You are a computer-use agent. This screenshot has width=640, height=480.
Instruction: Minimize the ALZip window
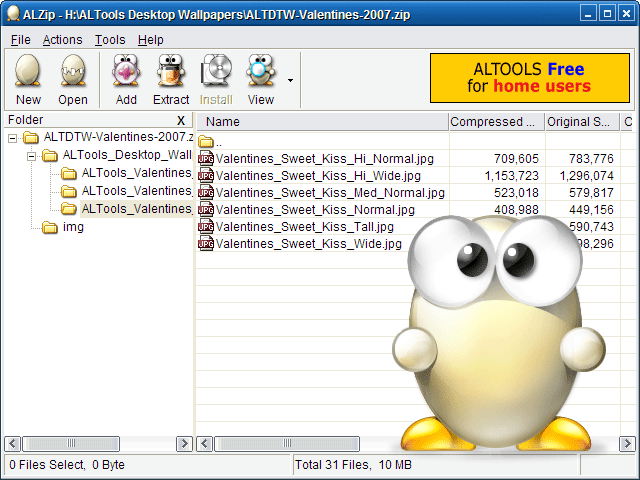(x=588, y=13)
